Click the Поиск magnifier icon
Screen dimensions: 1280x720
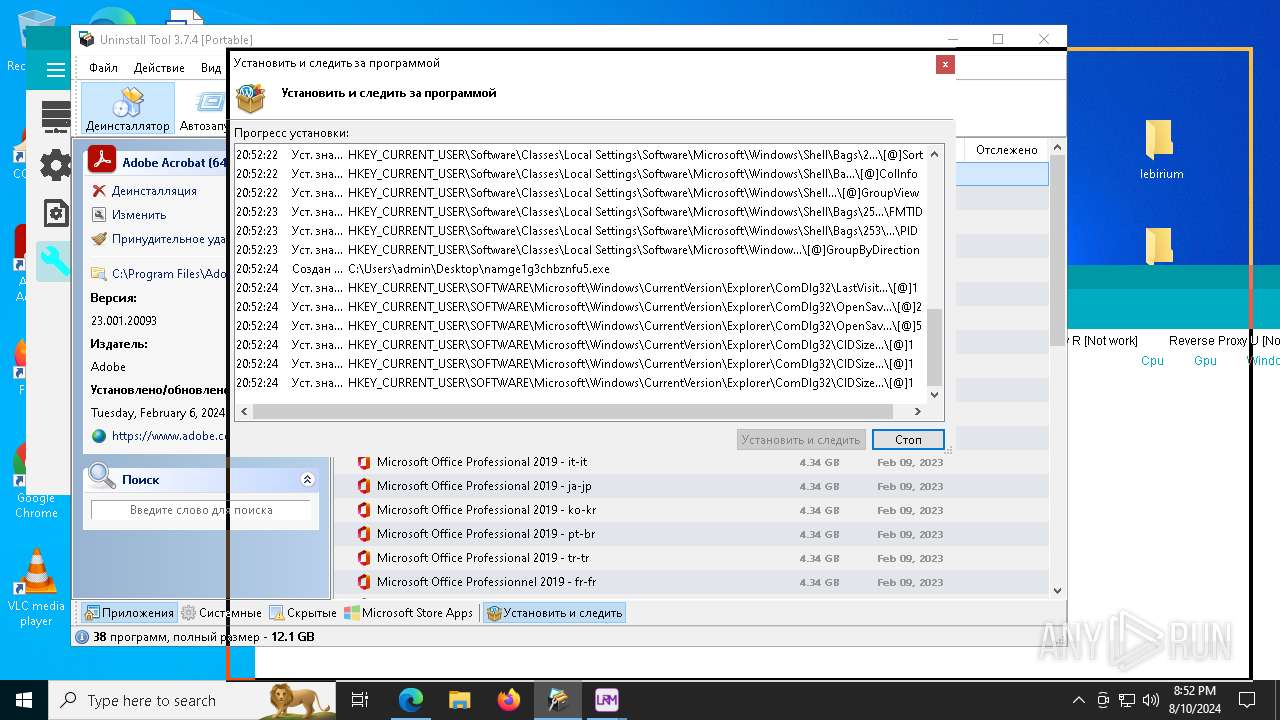(101, 477)
